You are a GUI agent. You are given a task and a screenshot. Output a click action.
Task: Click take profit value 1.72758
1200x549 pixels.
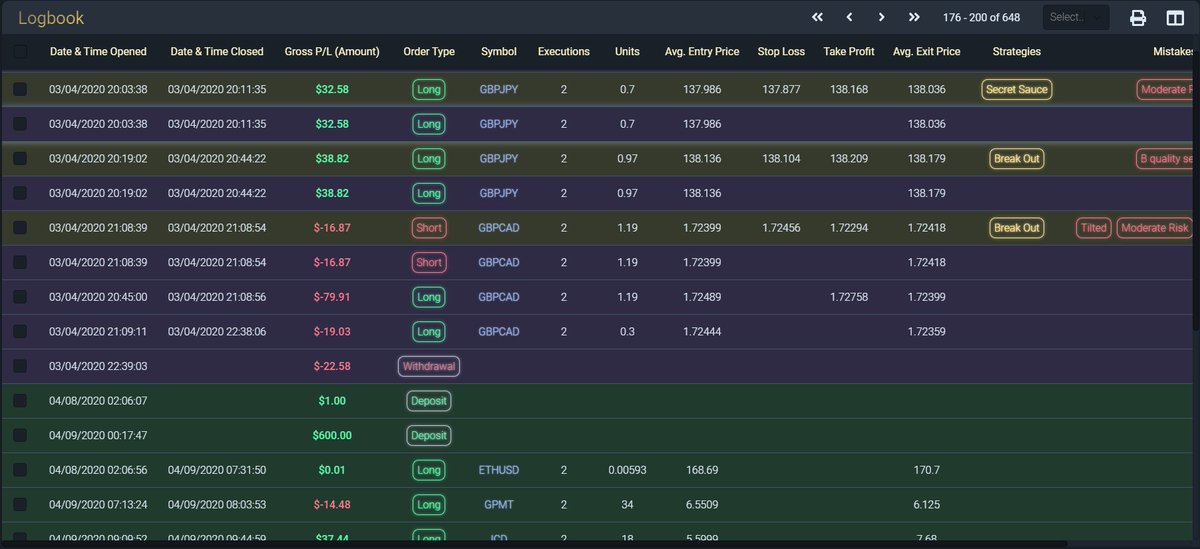(849, 297)
